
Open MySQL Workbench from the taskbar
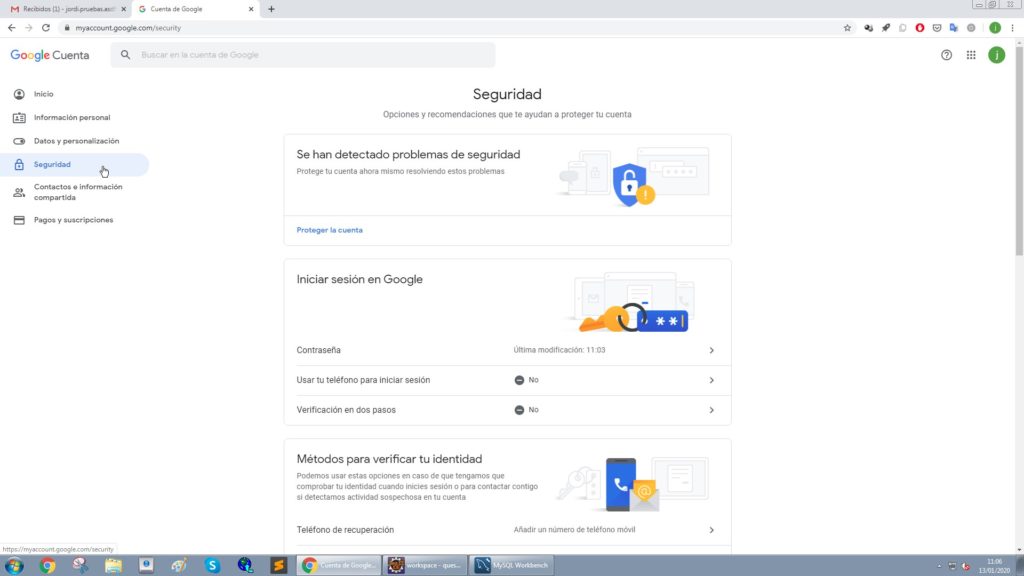coord(510,564)
